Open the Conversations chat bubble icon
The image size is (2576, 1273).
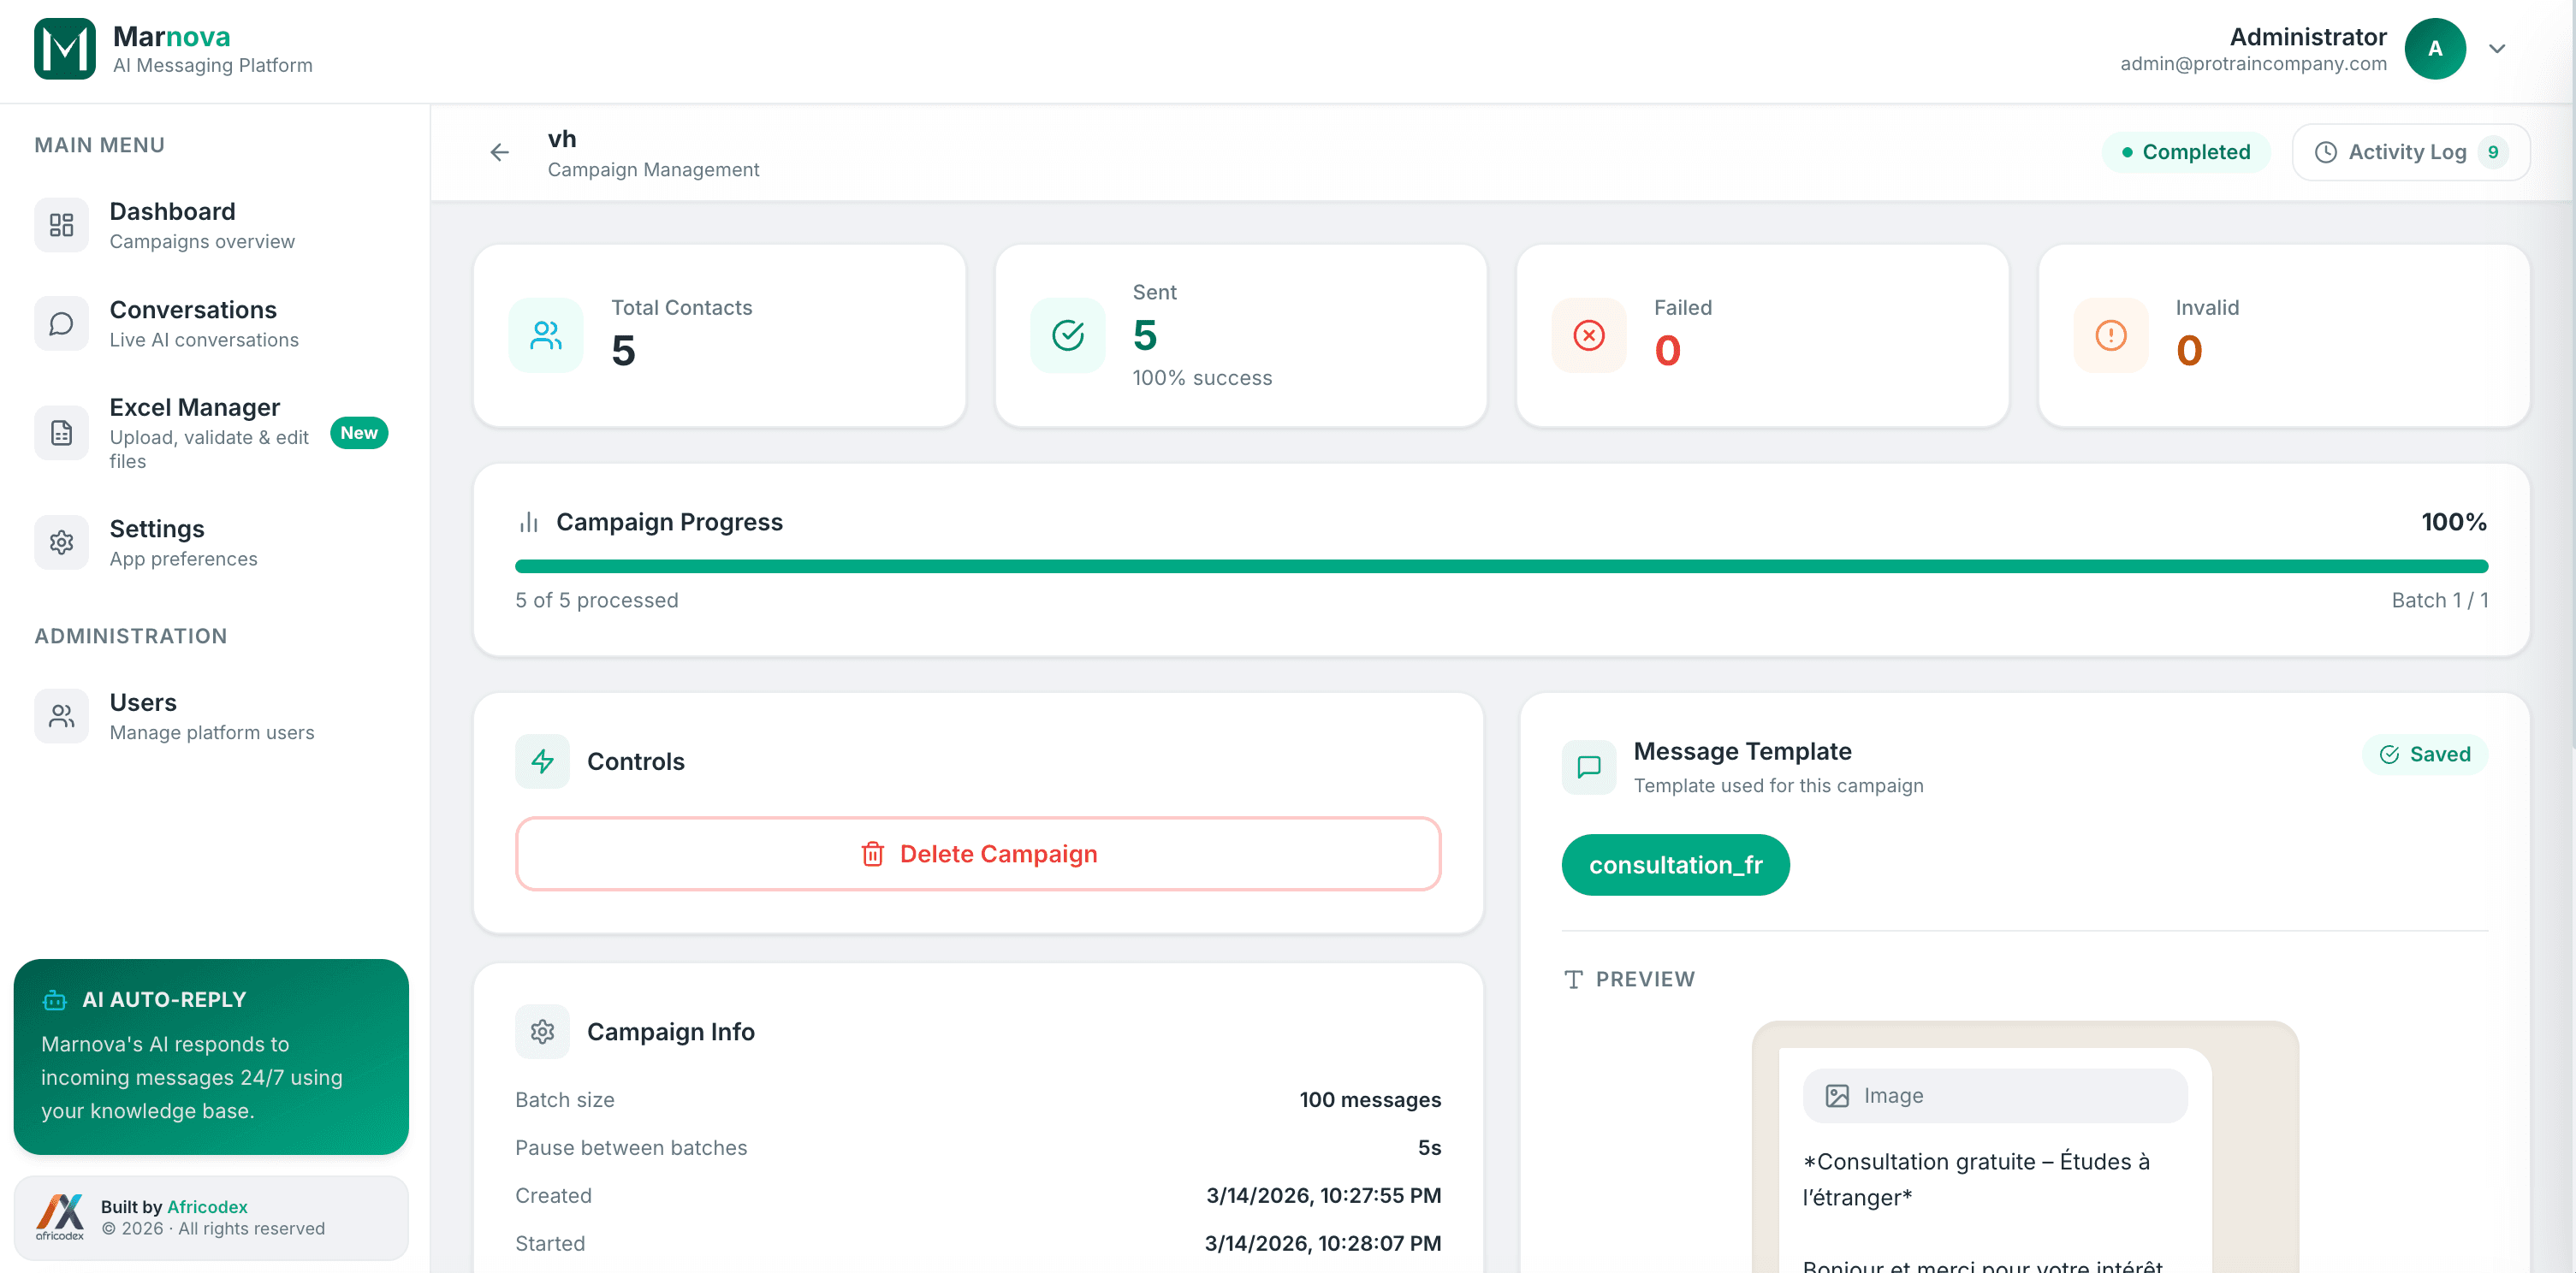(x=61, y=322)
